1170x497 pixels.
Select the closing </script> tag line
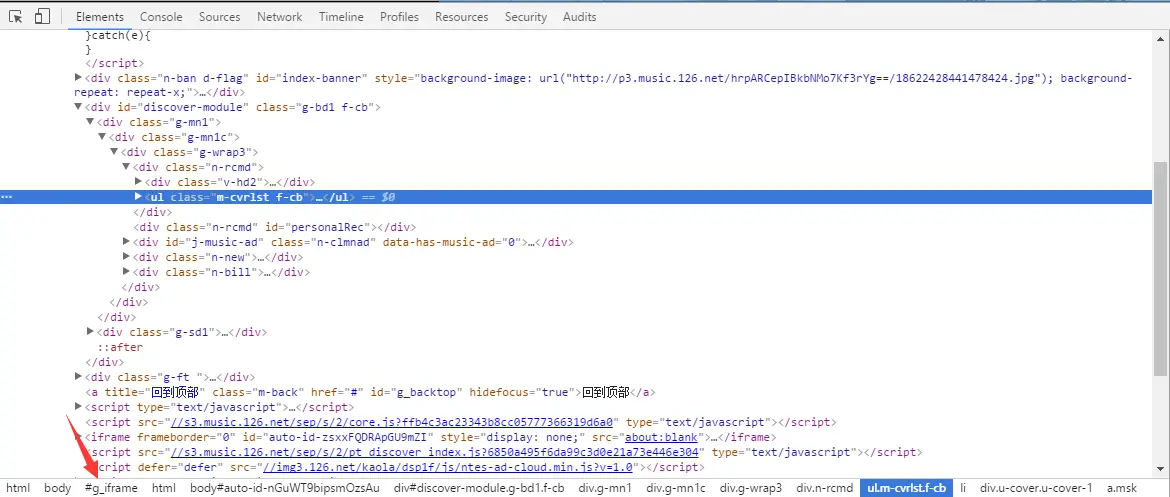[115, 63]
